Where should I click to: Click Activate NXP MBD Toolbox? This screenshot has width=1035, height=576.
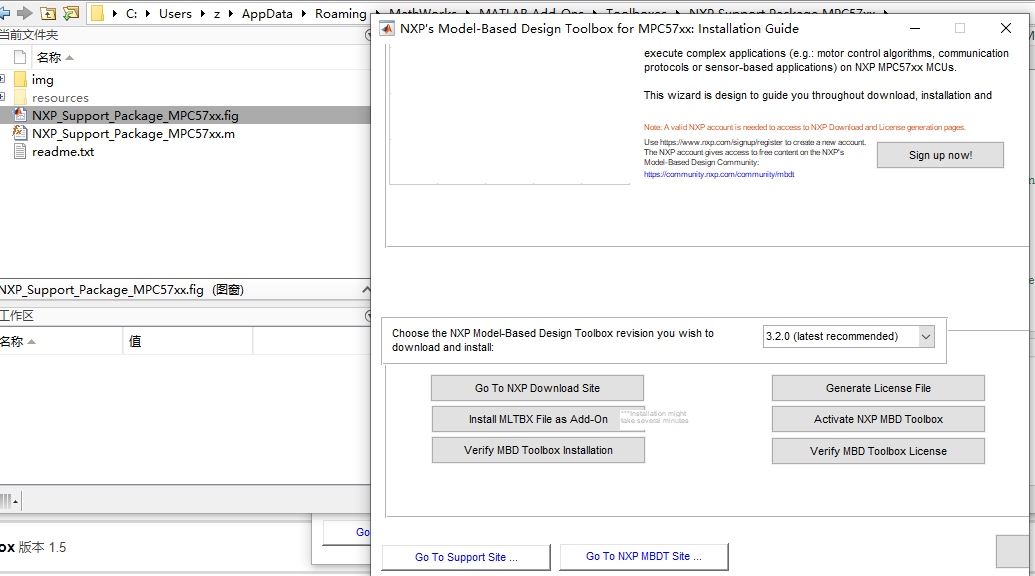878,419
